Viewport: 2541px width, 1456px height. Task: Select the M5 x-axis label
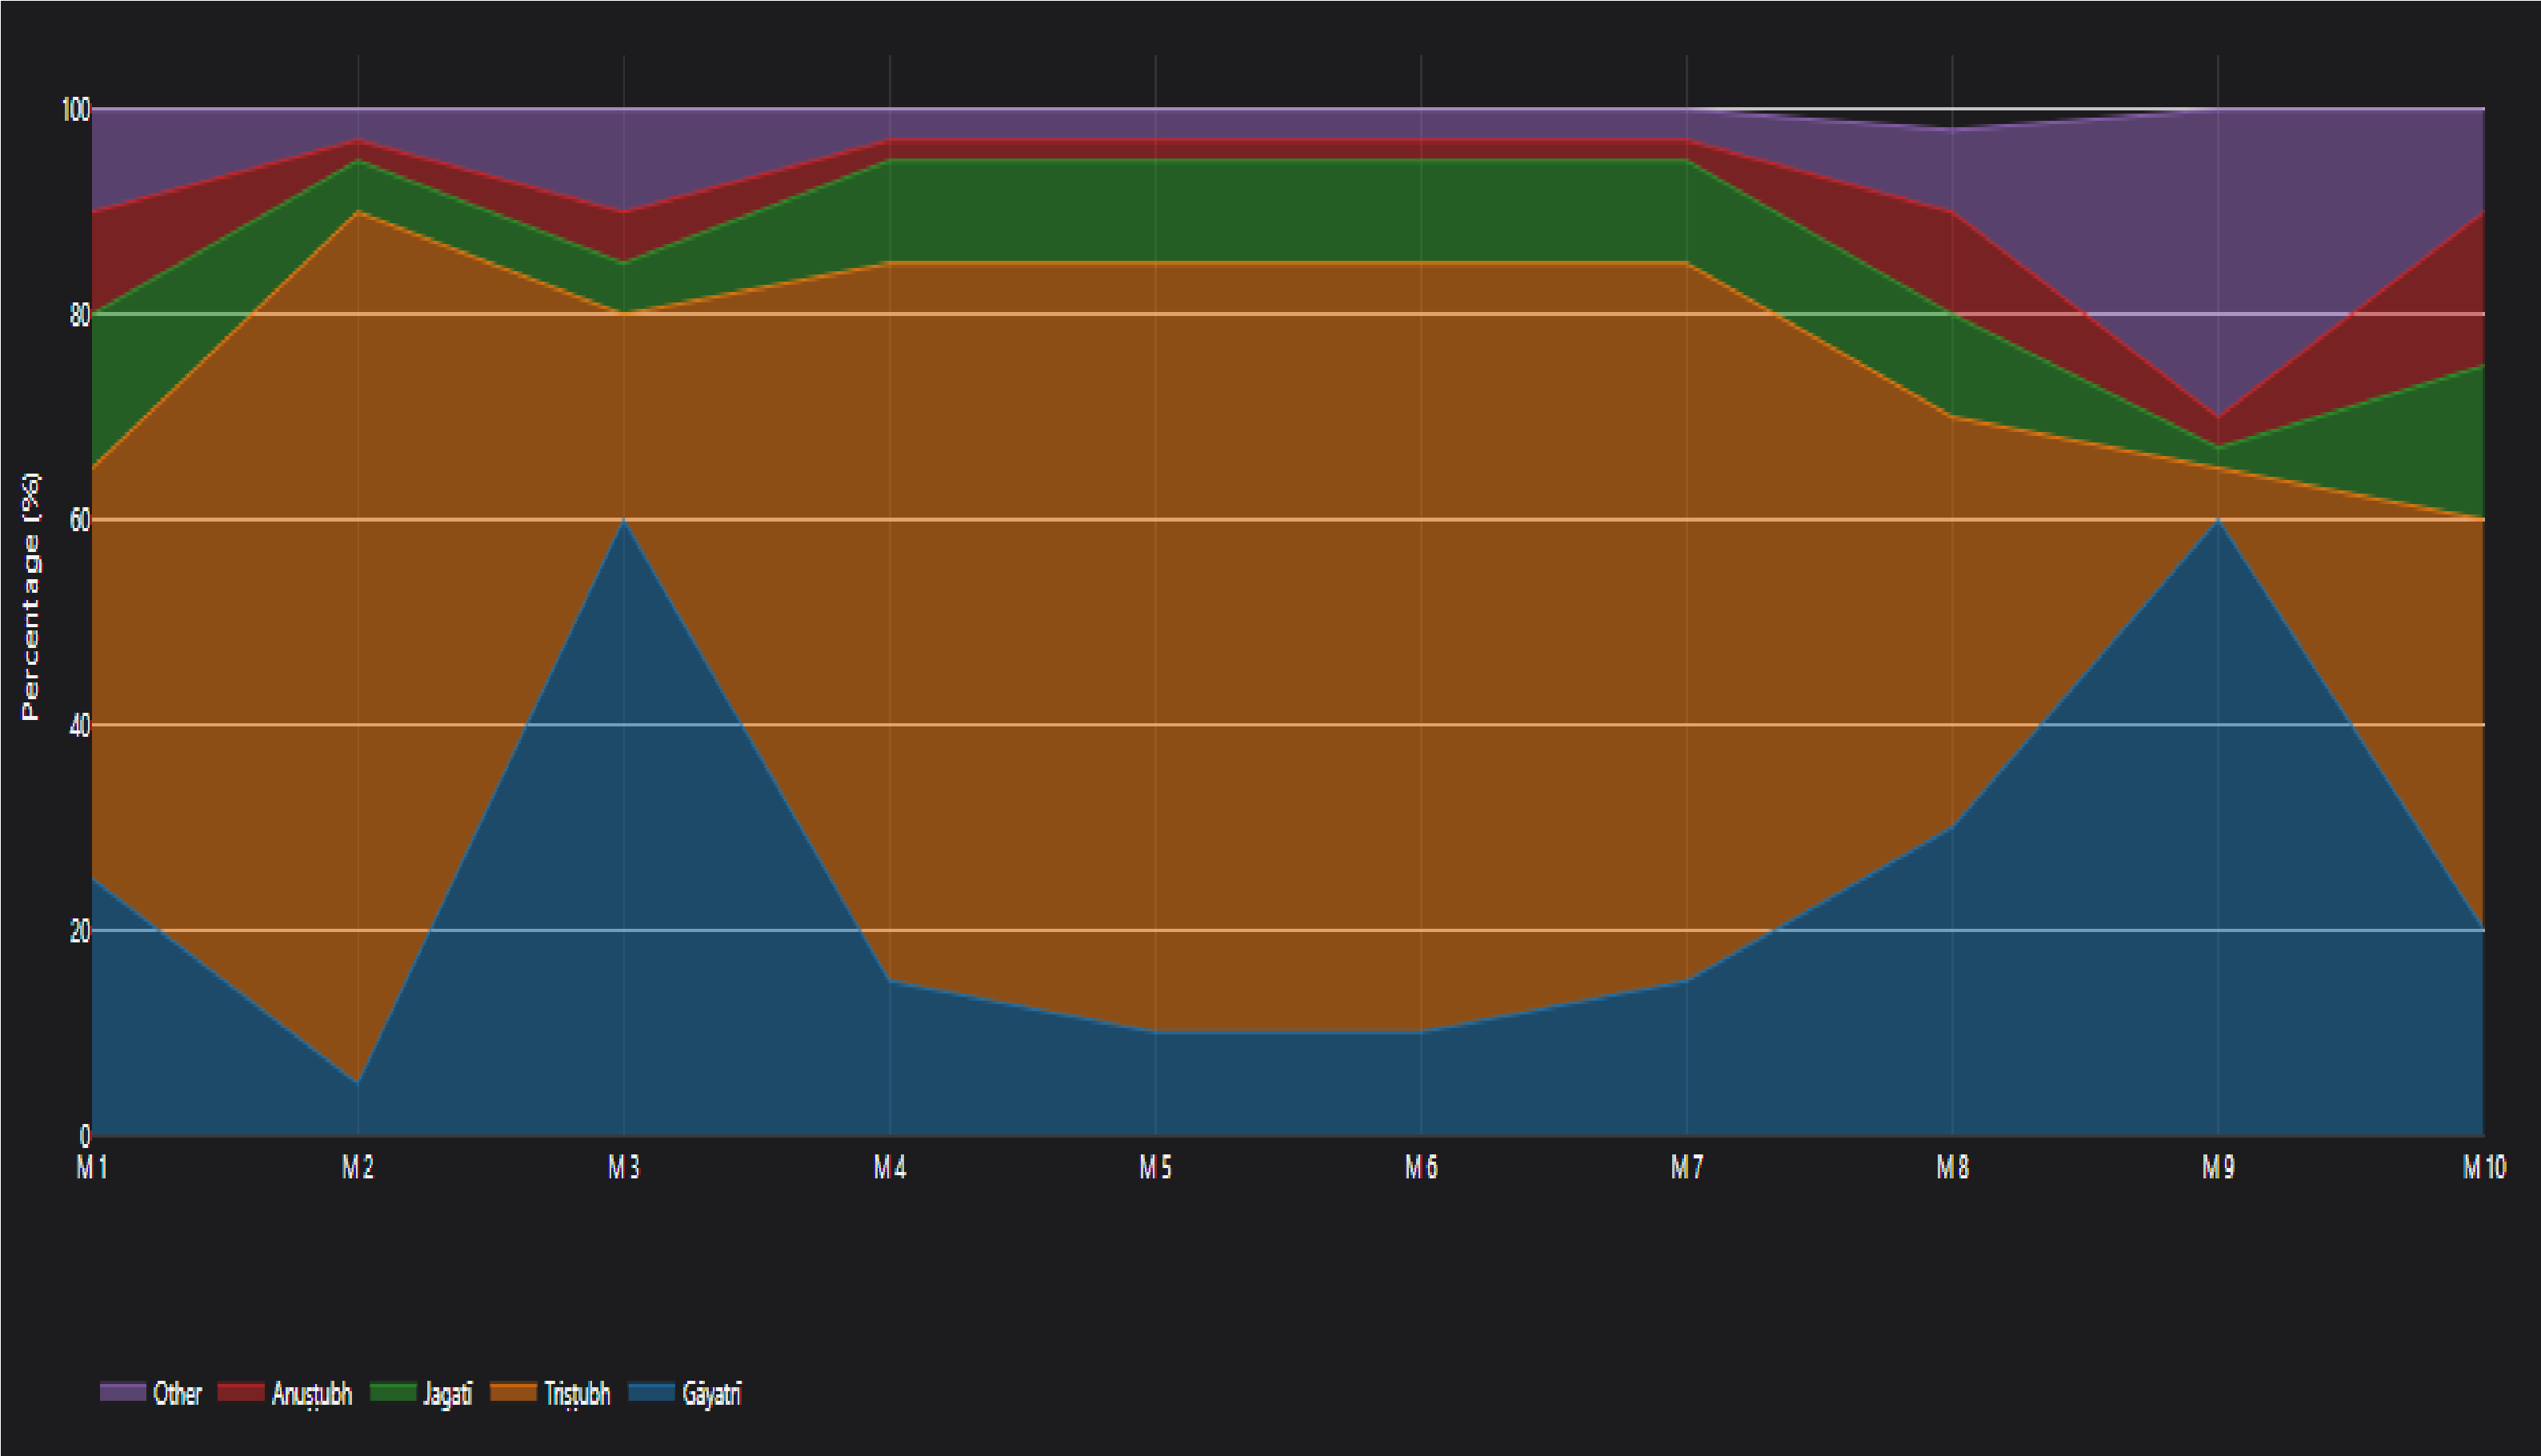1155,1167
